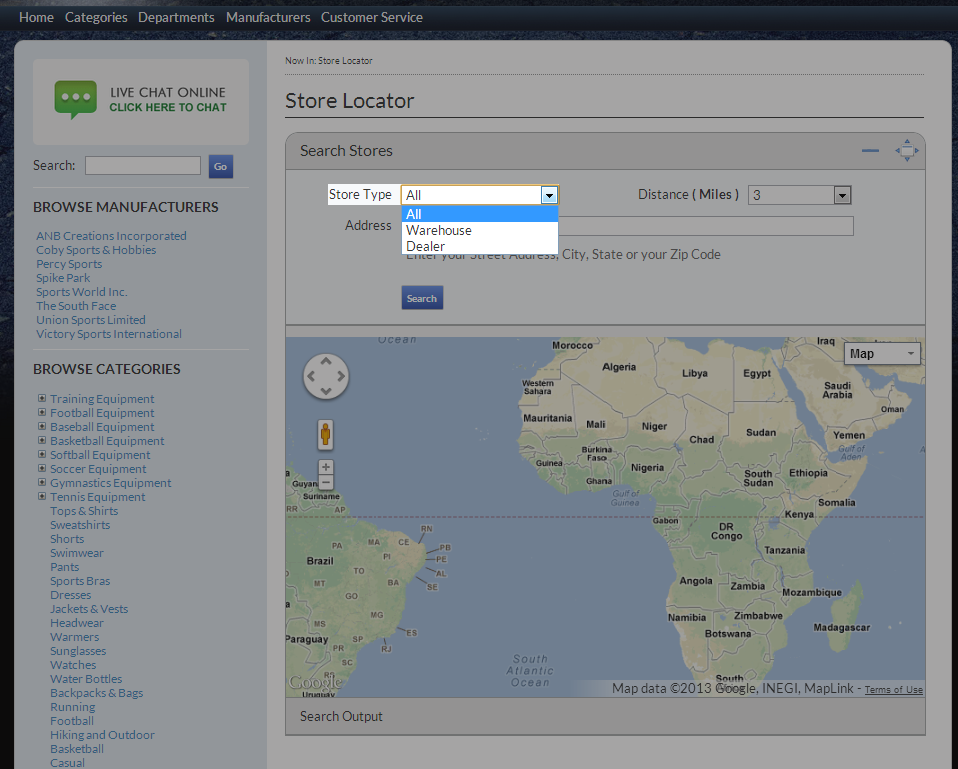958x769 pixels.
Task: Expand the Training Equipment category
Action: point(42,398)
